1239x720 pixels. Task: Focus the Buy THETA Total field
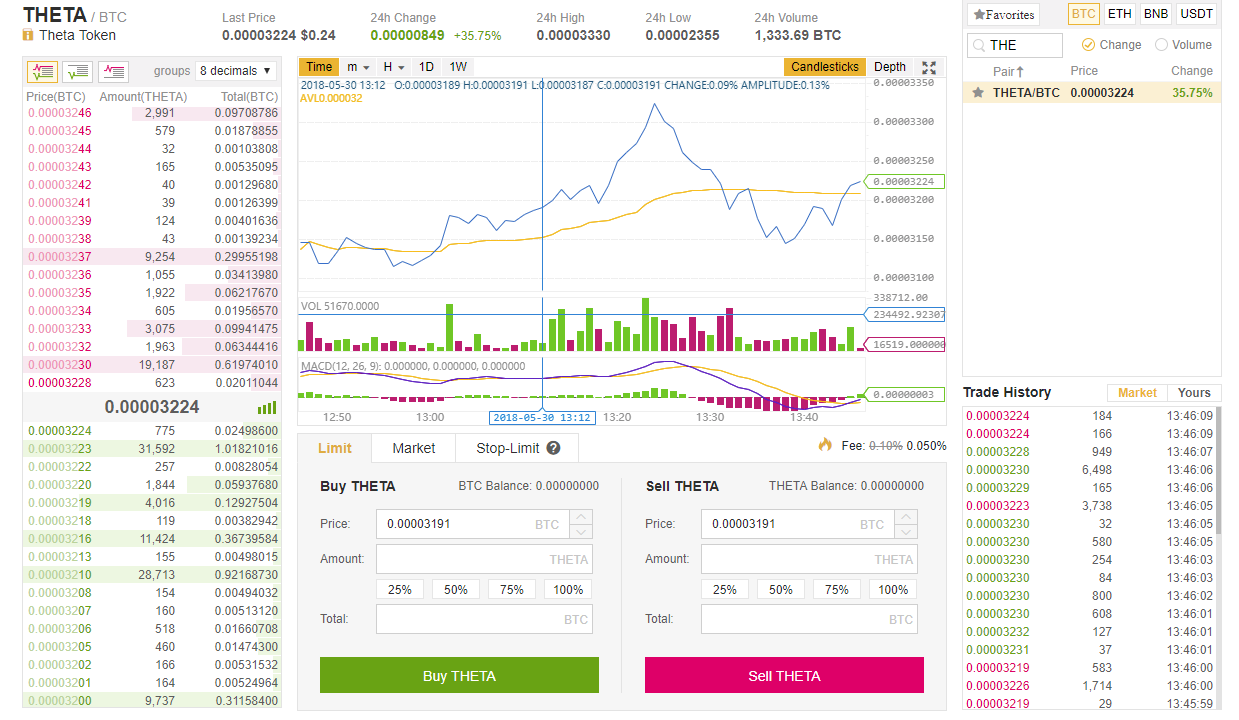pyautogui.click(x=484, y=619)
